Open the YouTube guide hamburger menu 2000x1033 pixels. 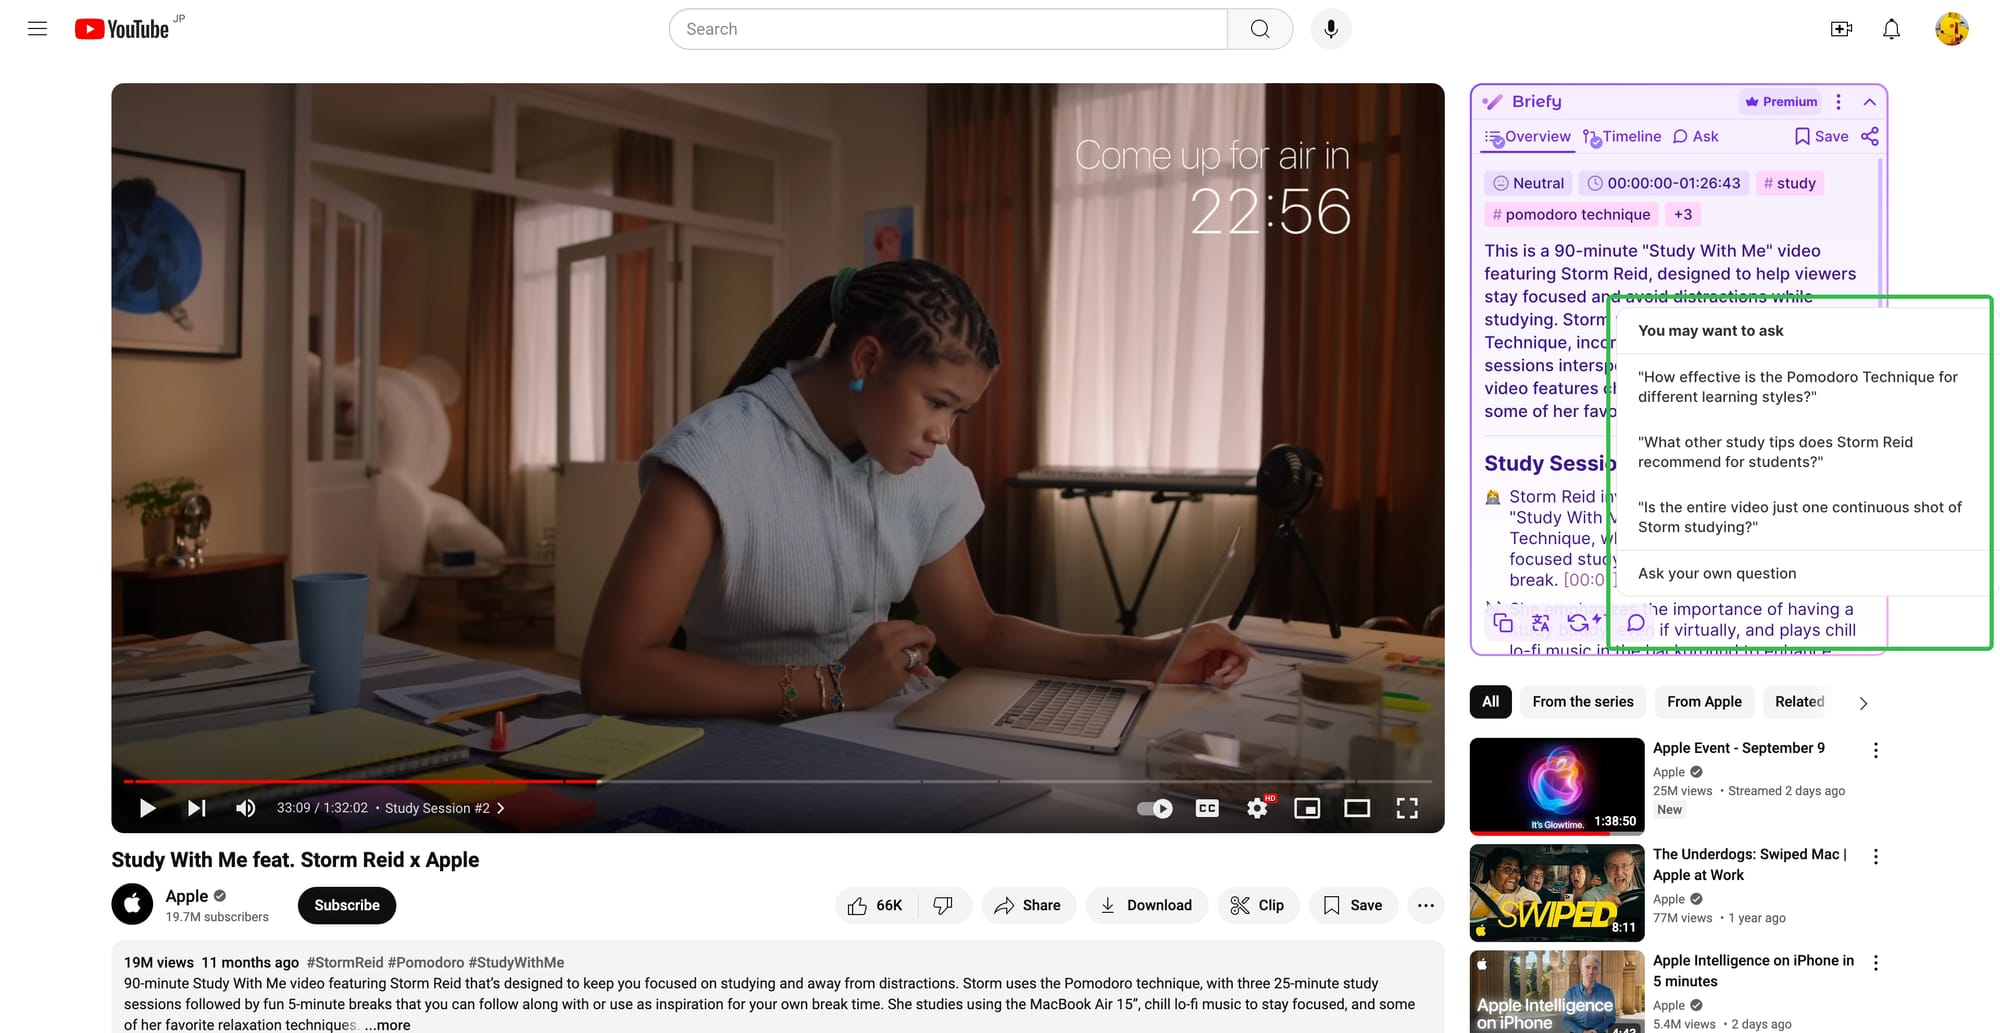[37, 29]
